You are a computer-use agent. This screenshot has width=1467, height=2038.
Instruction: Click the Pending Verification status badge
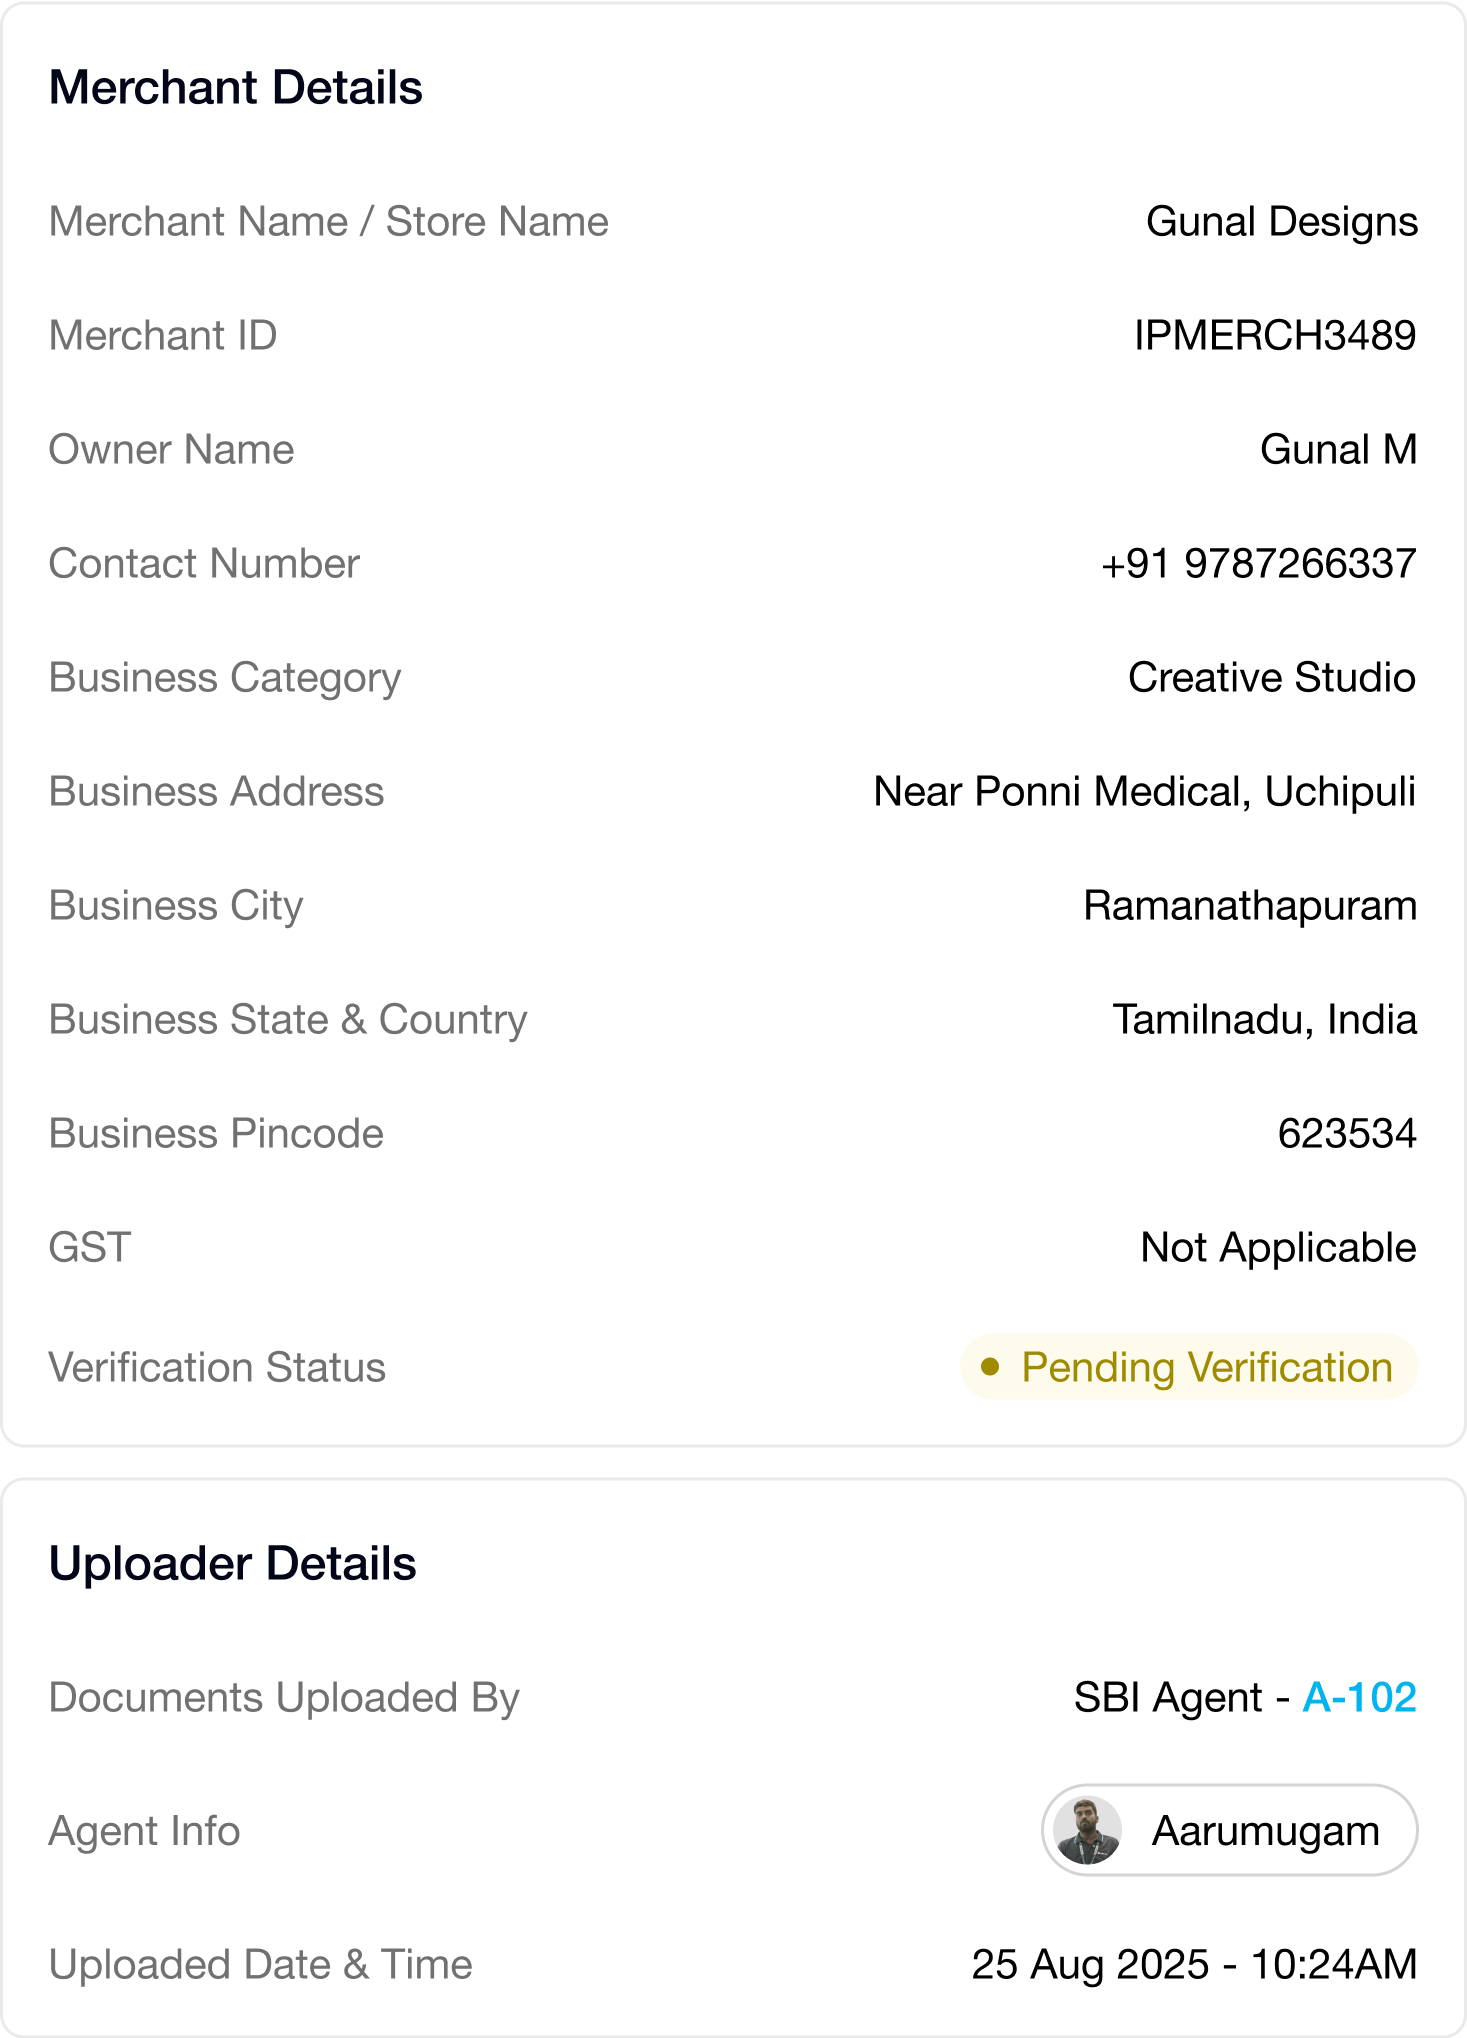[1189, 1367]
